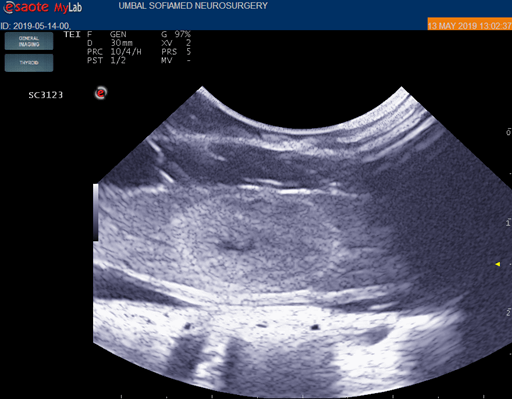Click the PRC 10/4/H parameter
512x399 pixels.
(x=114, y=52)
